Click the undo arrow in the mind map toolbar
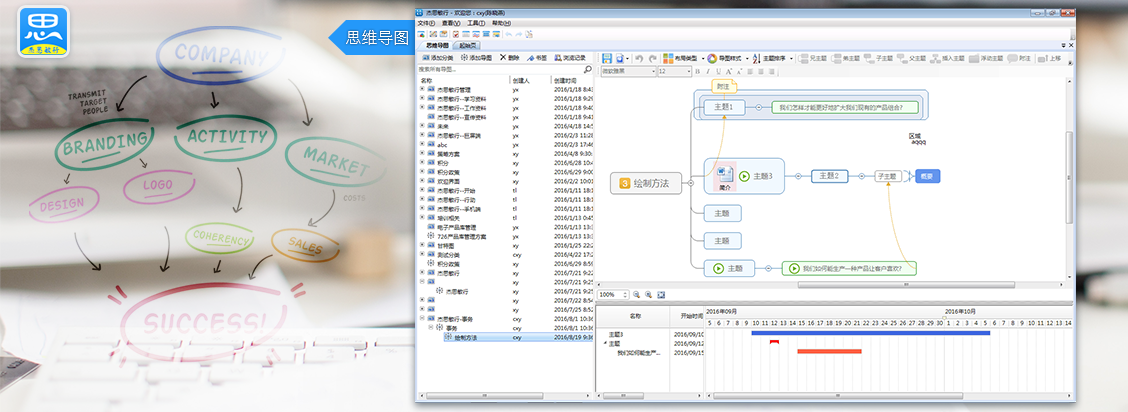 (640, 58)
